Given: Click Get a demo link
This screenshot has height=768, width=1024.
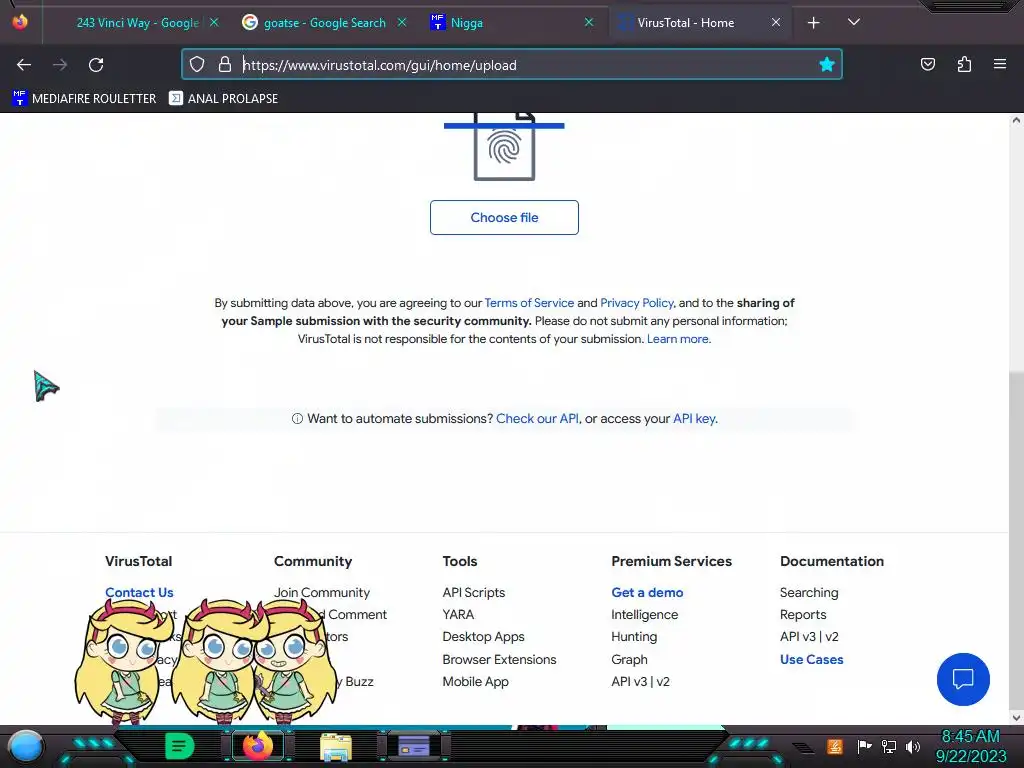Looking at the screenshot, I should click(x=647, y=592).
